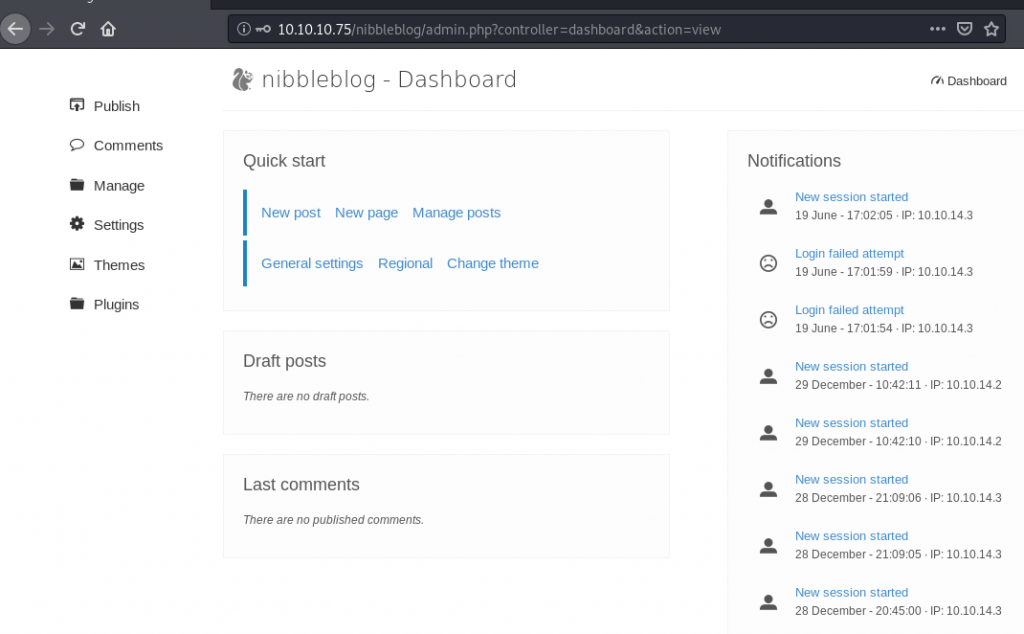The image size is (1024, 634).
Task: Click the nibbleblog - Dashboard title
Action: (x=389, y=79)
